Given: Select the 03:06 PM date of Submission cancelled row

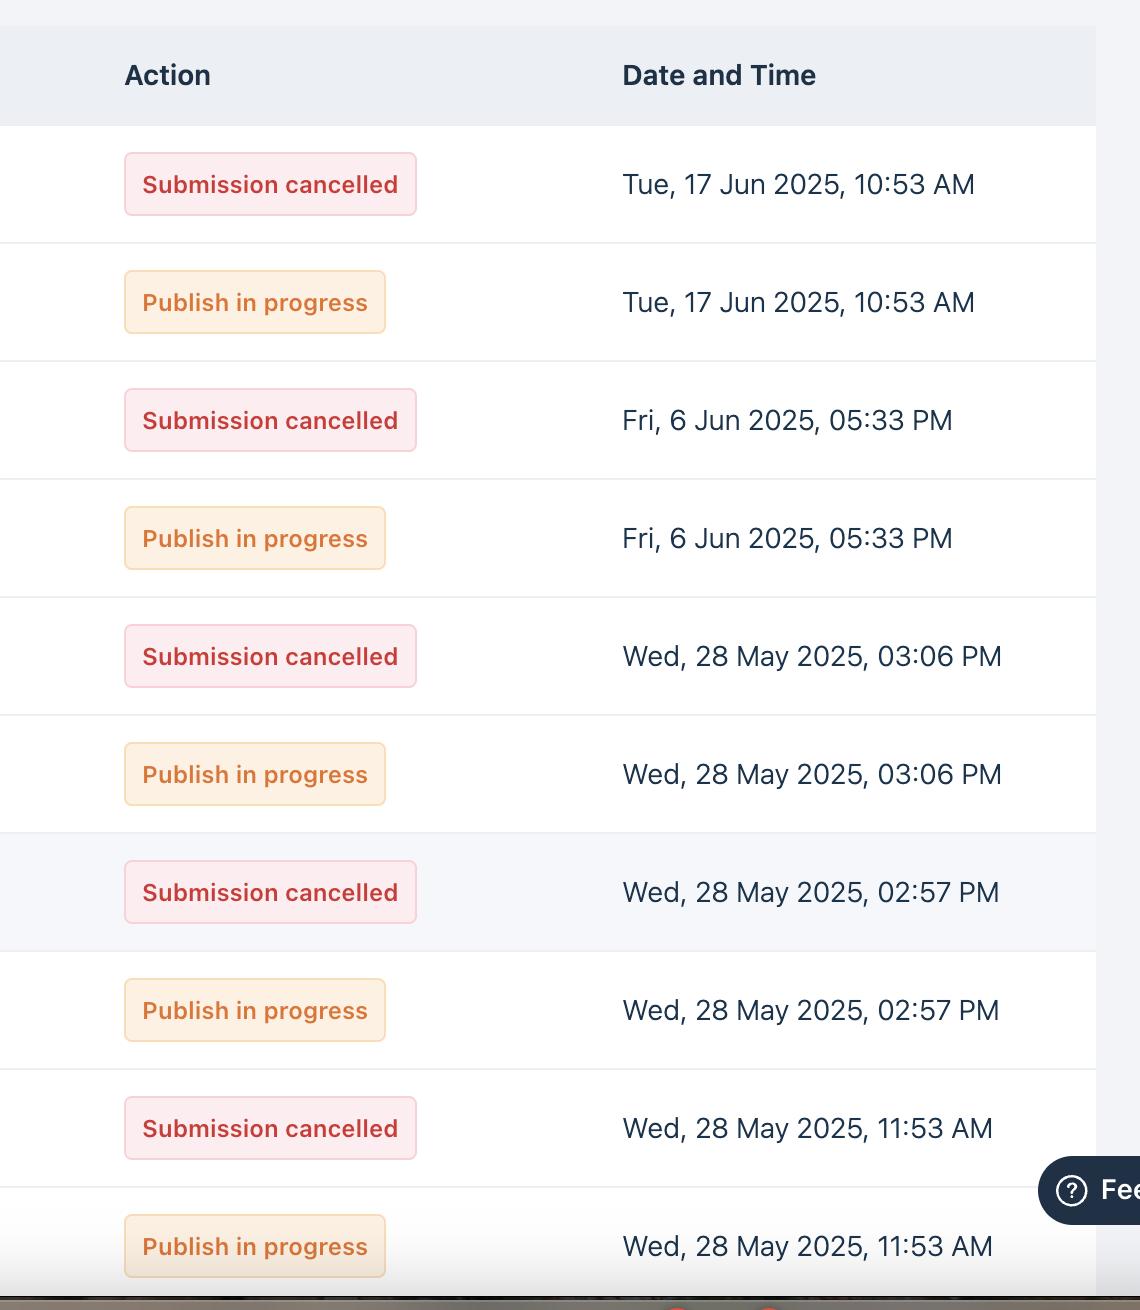Looking at the screenshot, I should [x=812, y=657].
